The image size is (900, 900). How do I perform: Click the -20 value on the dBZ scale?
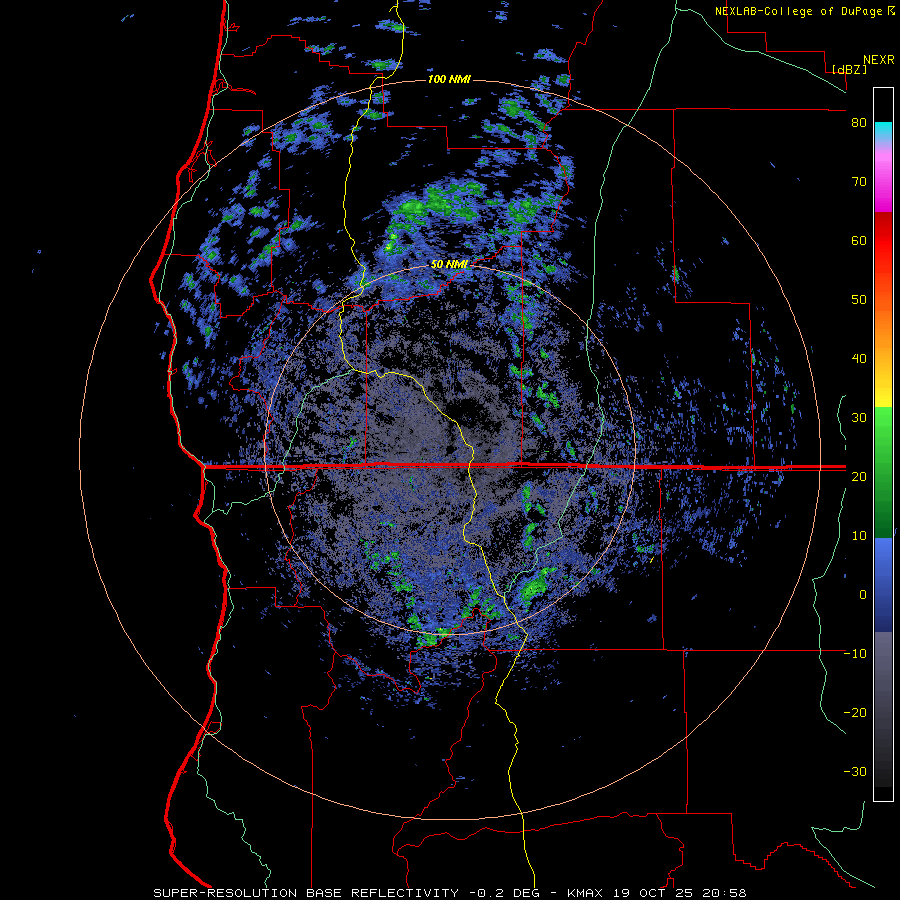[x=855, y=713]
